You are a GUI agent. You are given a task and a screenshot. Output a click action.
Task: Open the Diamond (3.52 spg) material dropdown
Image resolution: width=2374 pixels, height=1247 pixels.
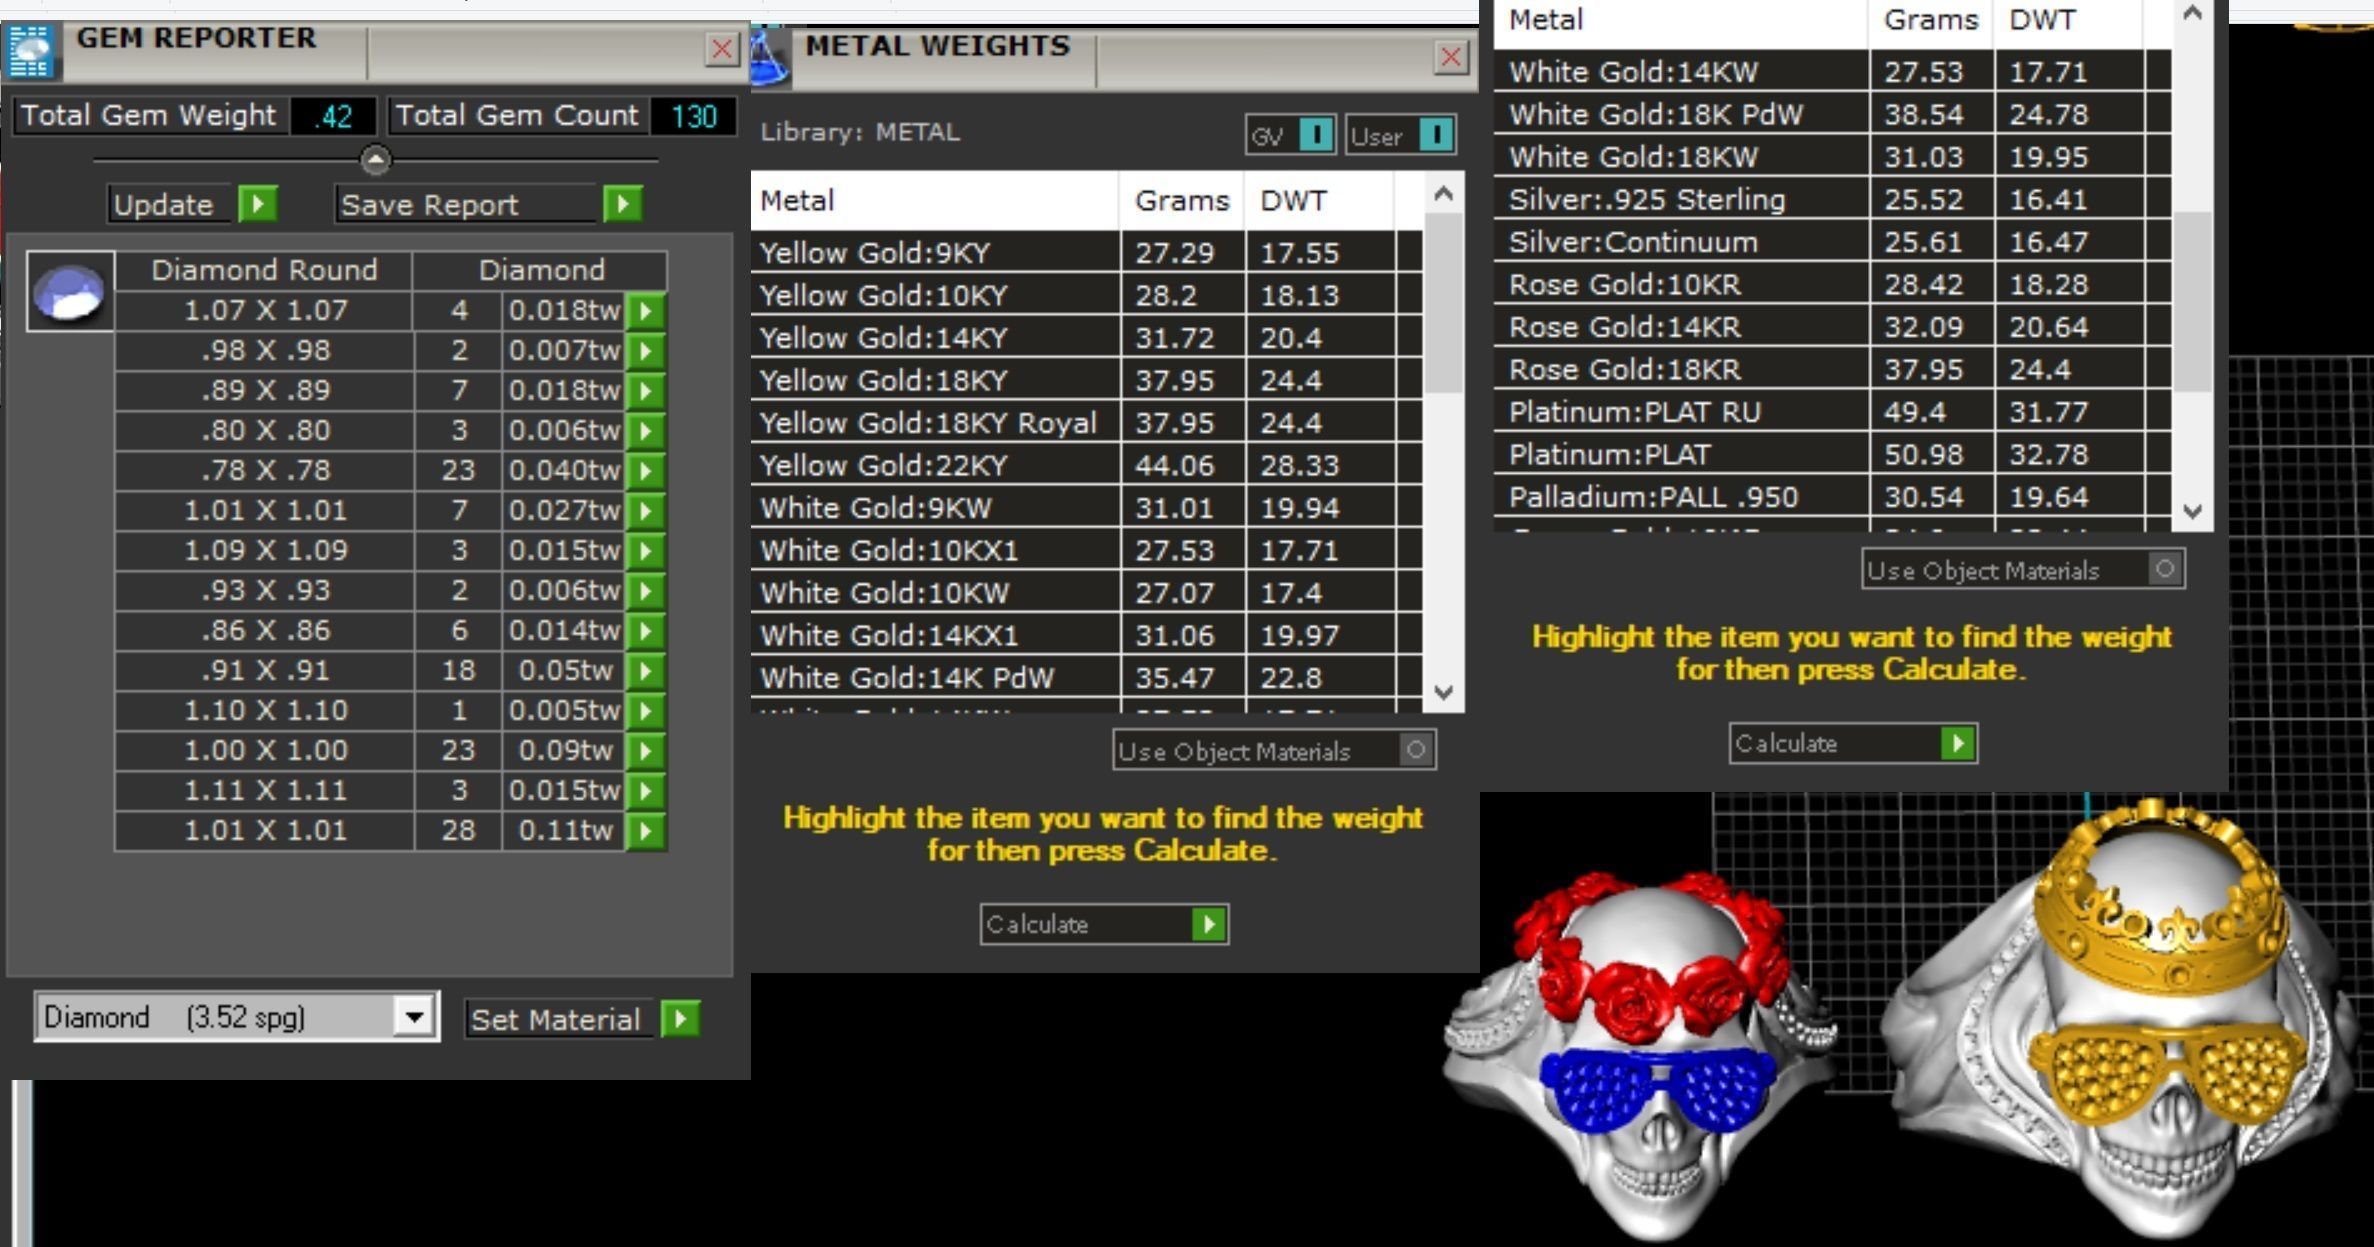[x=413, y=1018]
